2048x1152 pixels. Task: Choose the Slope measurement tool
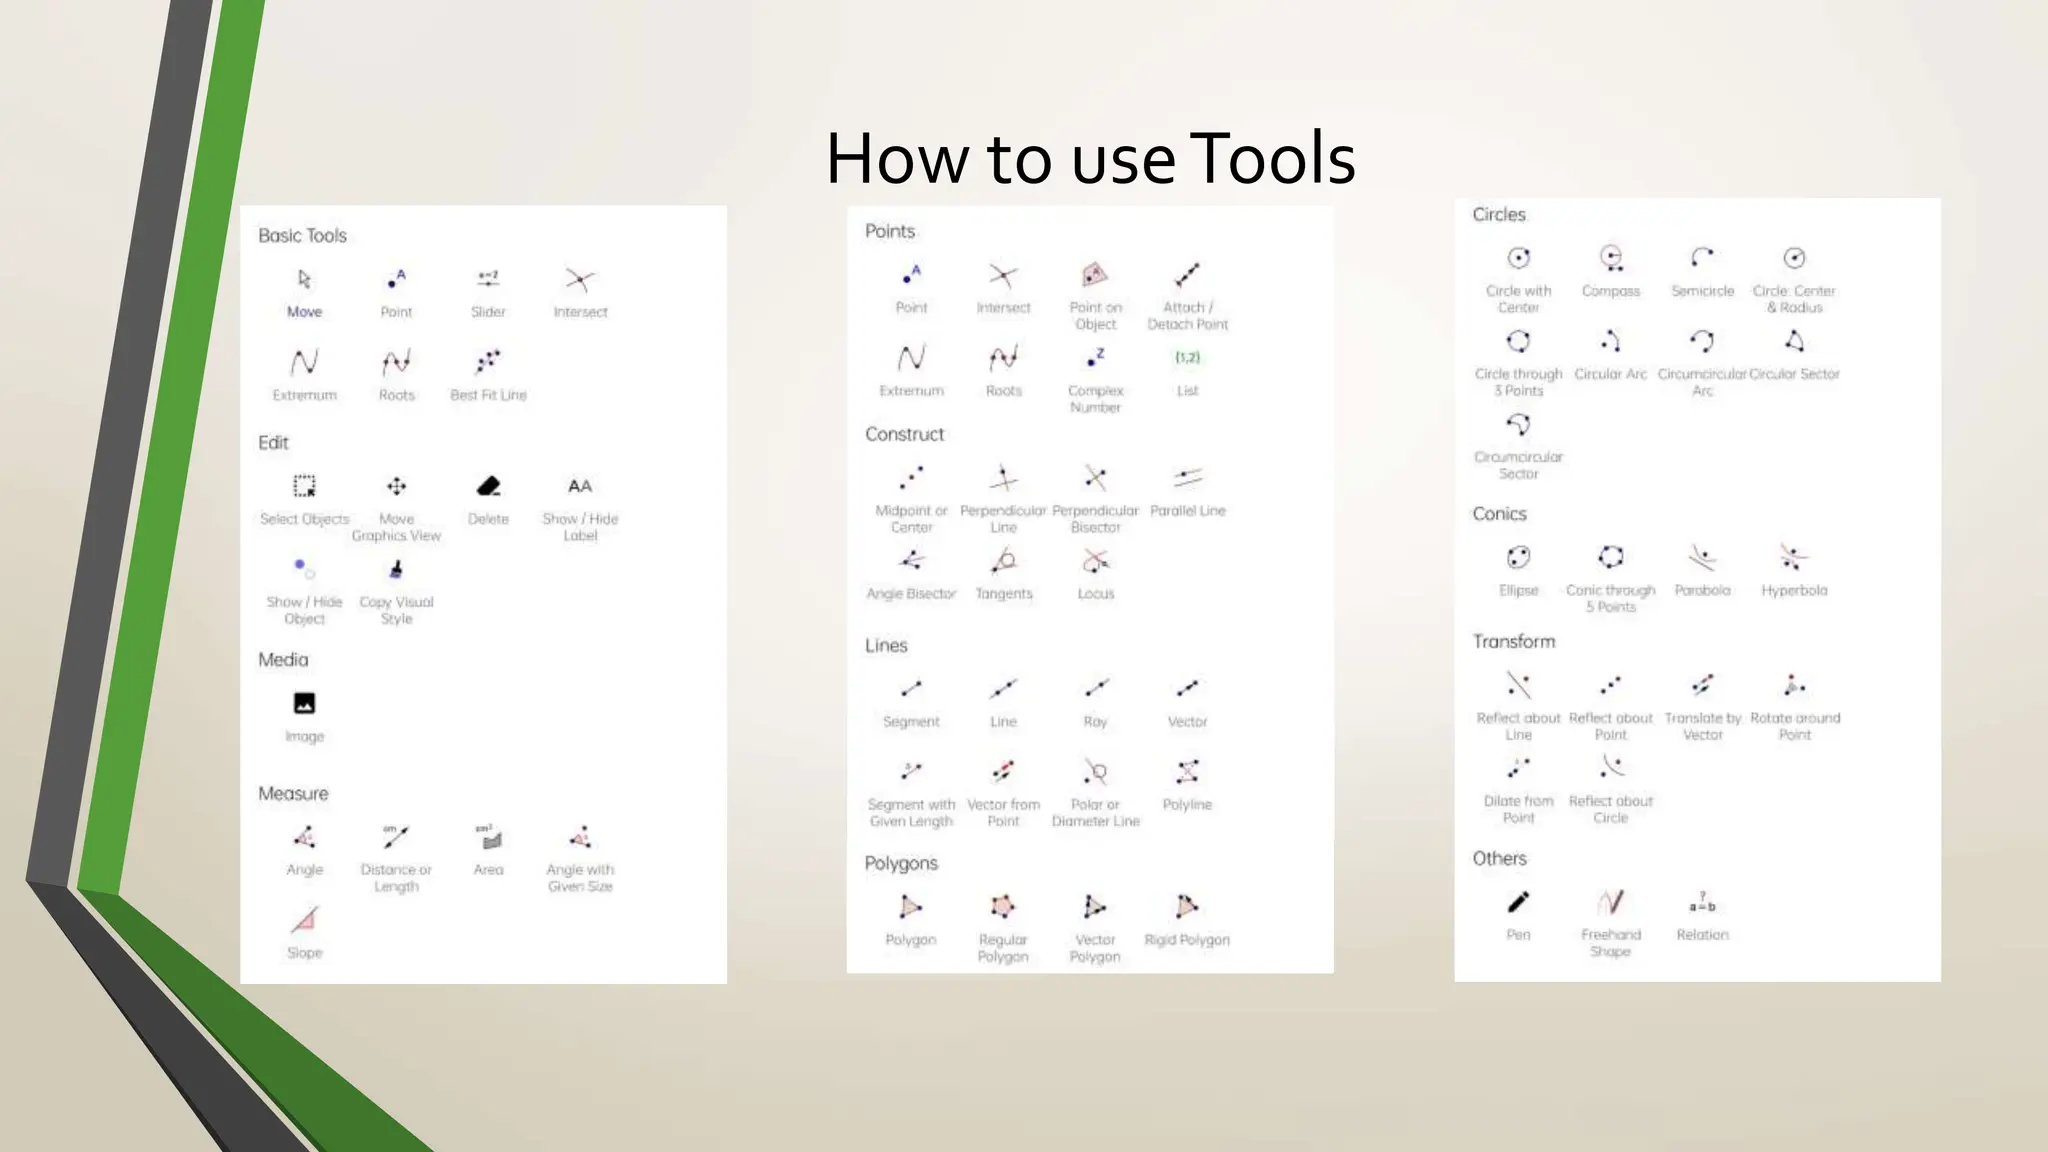pos(304,920)
